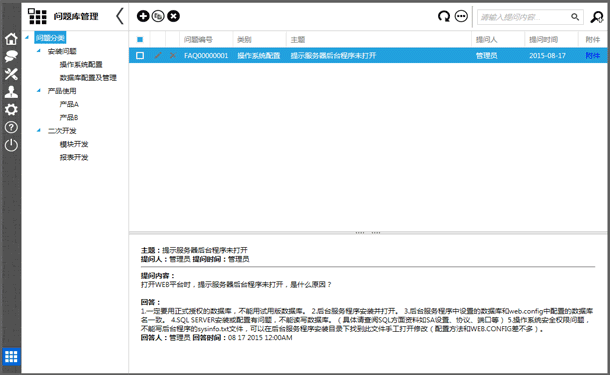Sort by the 提问人 column header
The width and height of the screenshot is (610, 375).
point(486,39)
